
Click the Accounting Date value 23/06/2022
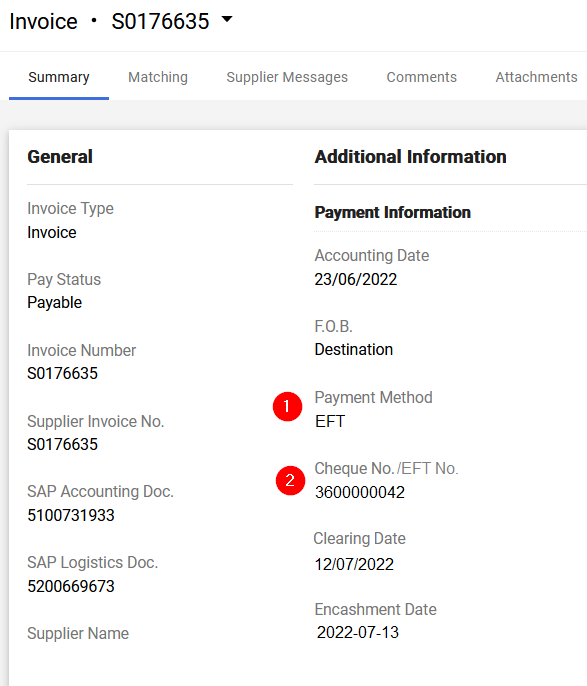point(356,279)
